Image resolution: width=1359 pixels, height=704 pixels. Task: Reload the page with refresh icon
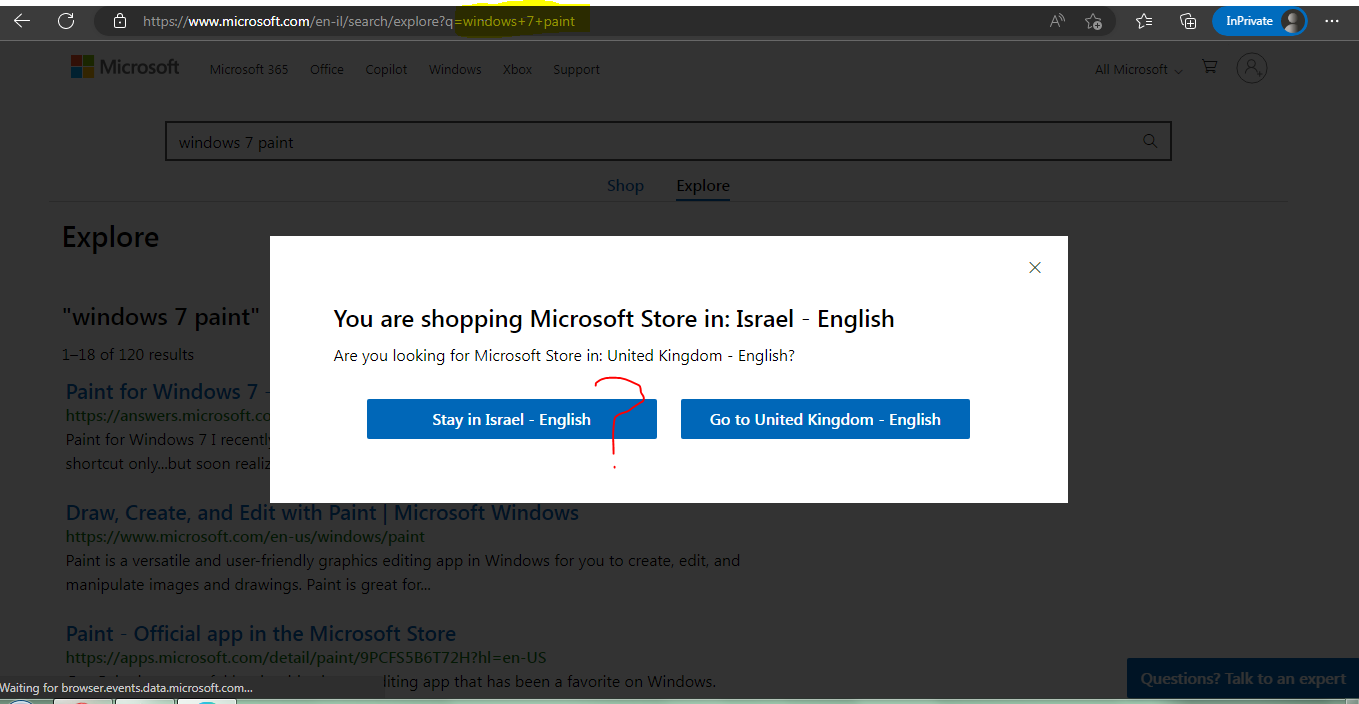(x=66, y=20)
